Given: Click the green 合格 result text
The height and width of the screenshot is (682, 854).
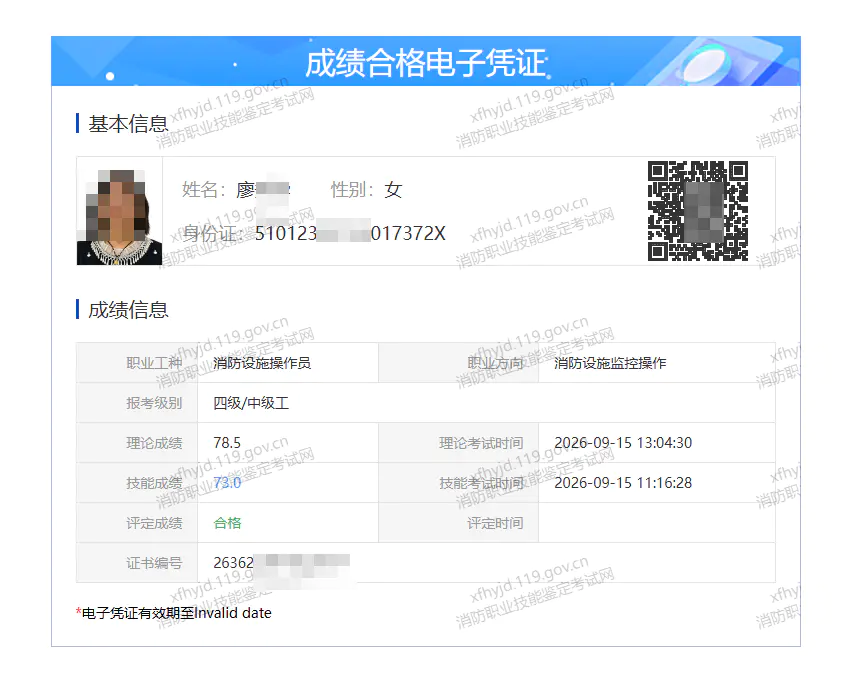Looking at the screenshot, I should pos(227,523).
